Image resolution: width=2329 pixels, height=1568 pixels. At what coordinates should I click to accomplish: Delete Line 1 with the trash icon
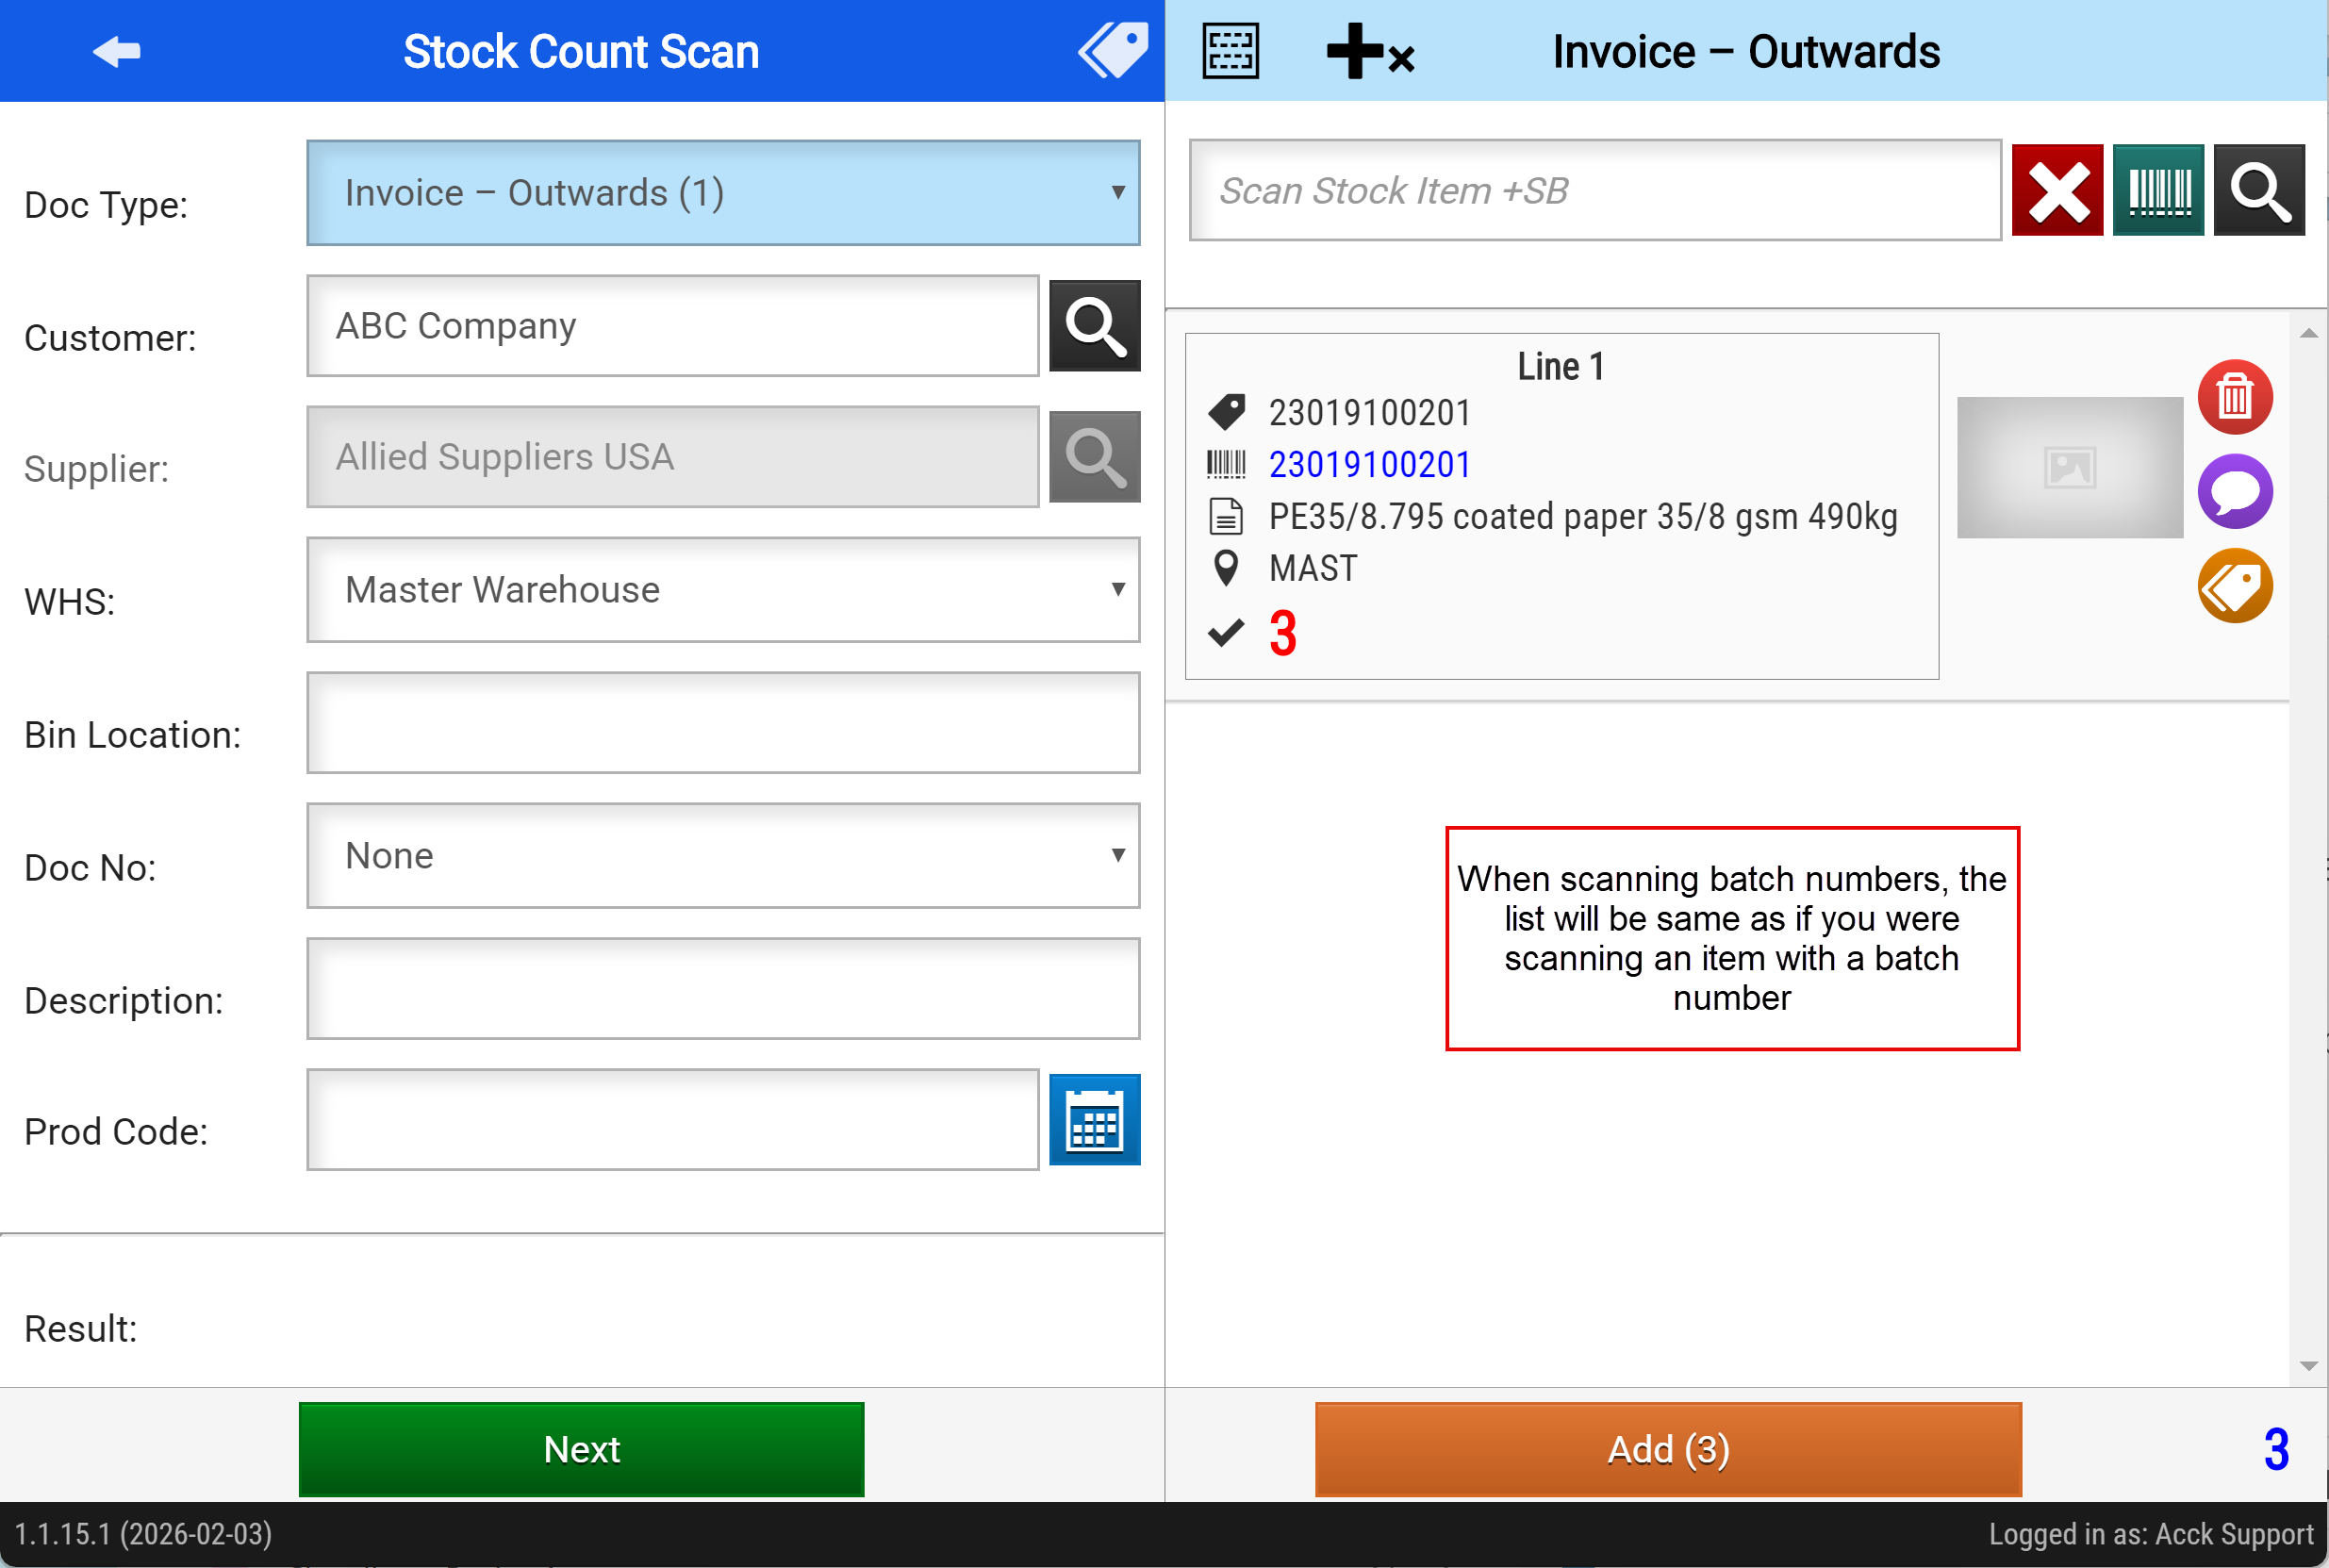(x=2234, y=397)
